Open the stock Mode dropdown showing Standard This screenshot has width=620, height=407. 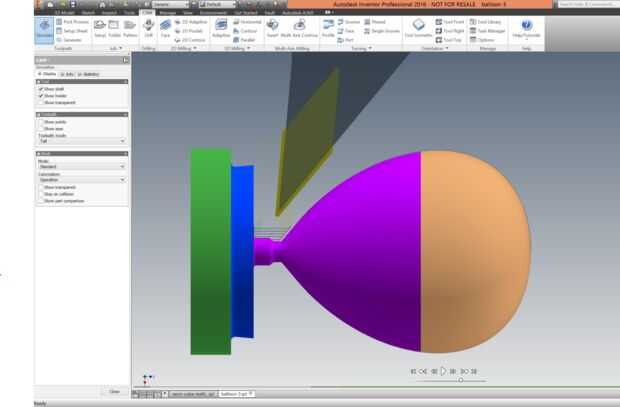82,167
